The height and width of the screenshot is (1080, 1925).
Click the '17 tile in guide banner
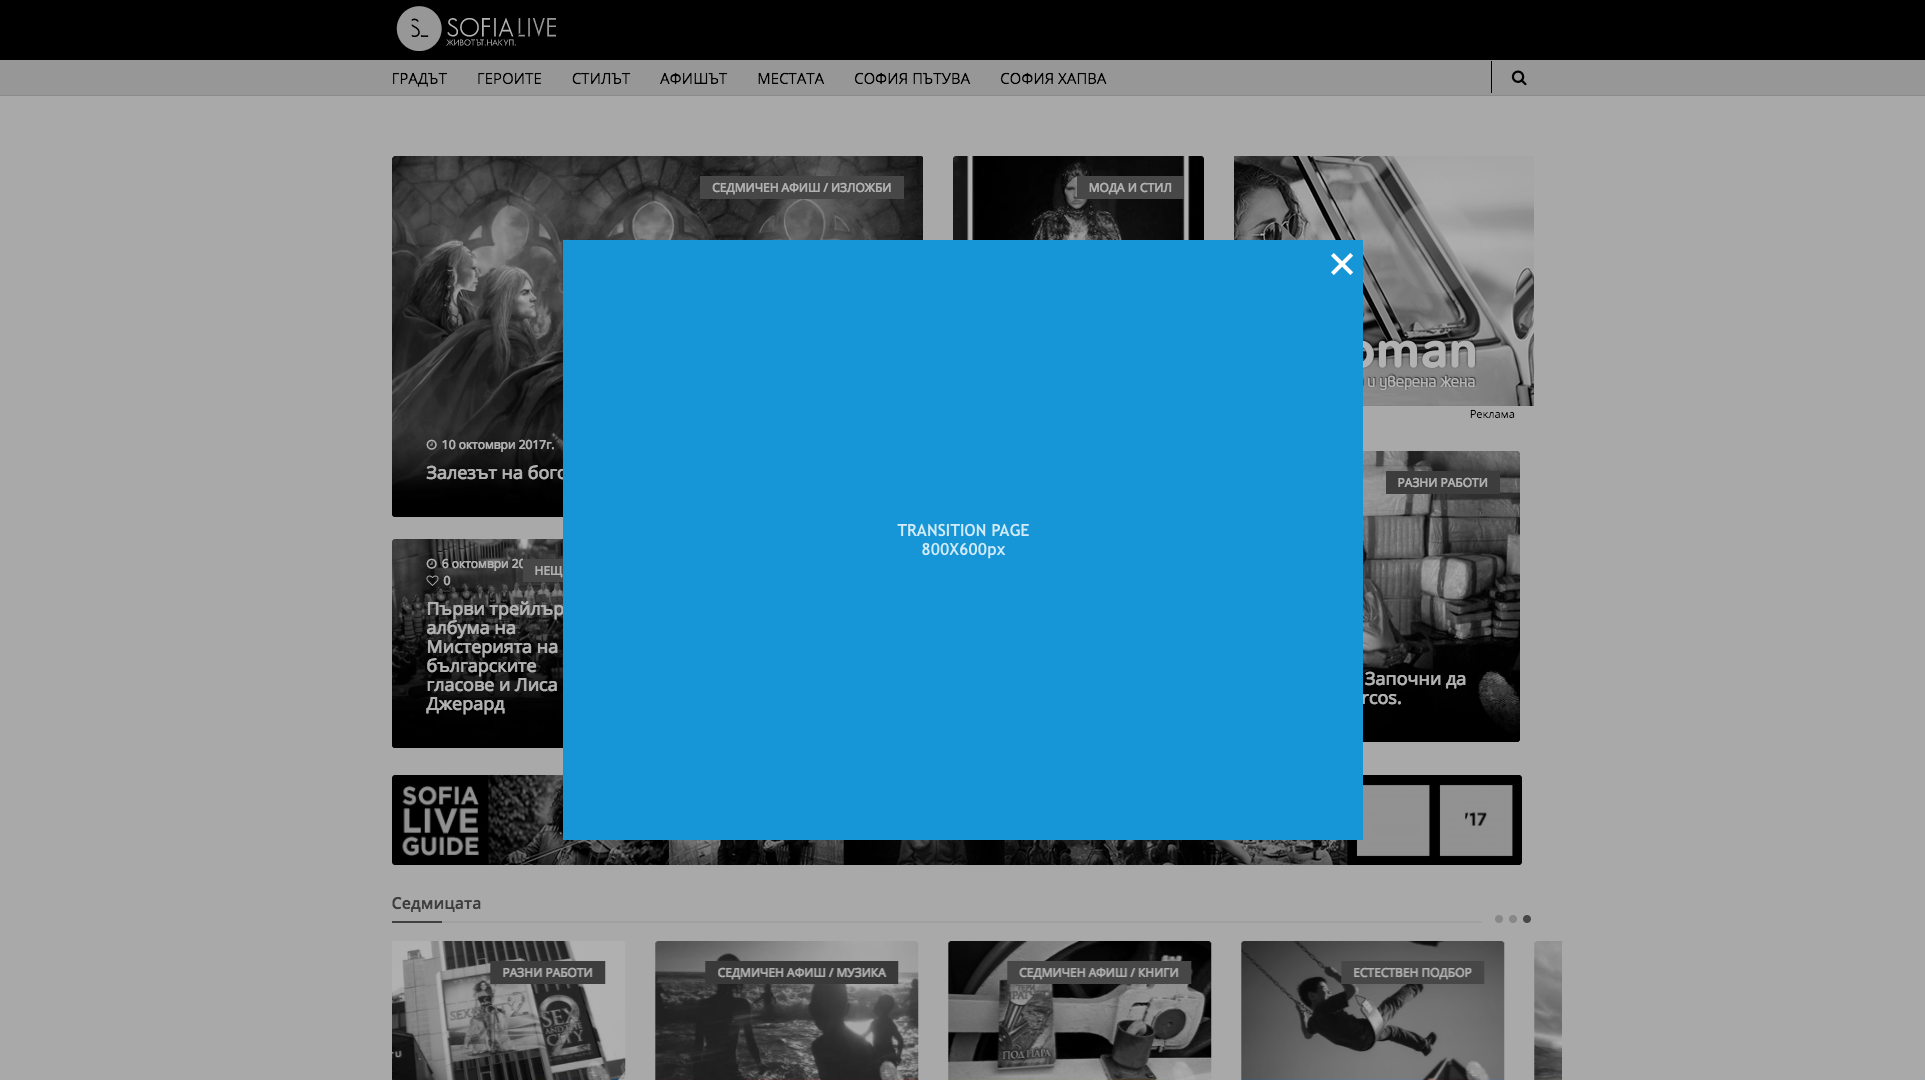(x=1475, y=820)
